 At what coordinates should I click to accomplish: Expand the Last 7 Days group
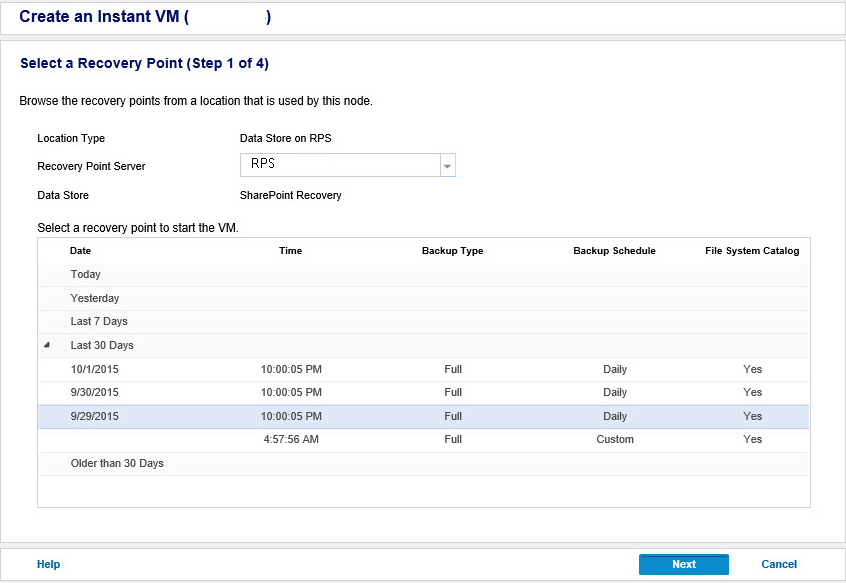point(99,321)
